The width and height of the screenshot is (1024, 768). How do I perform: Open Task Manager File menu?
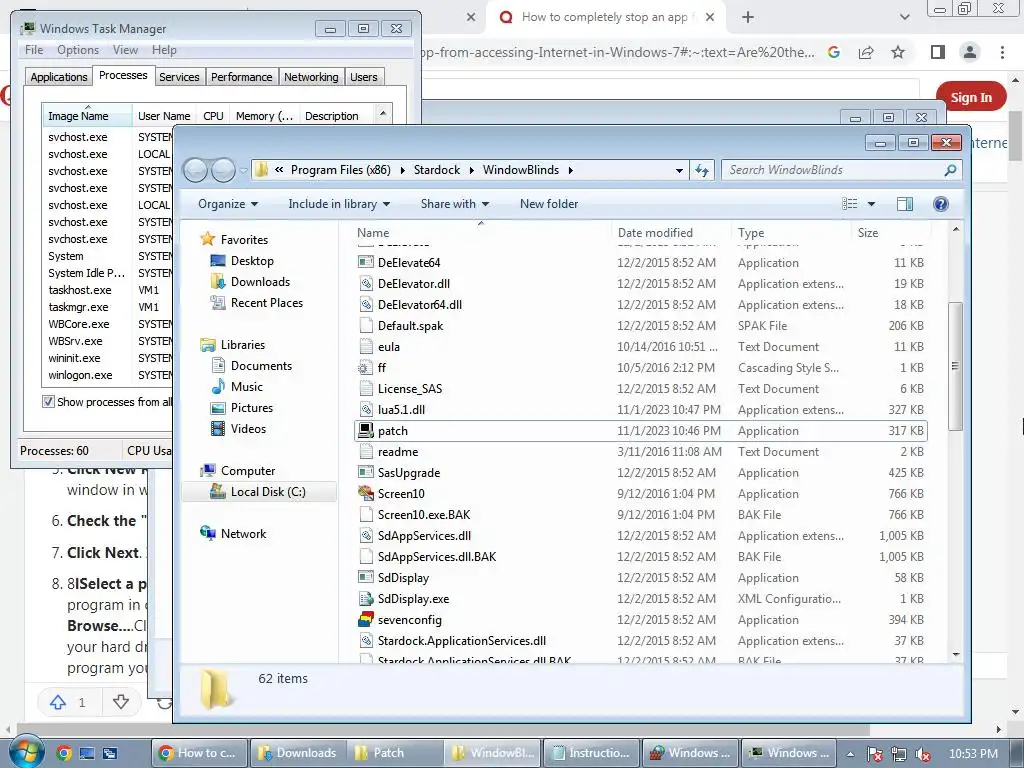34,50
